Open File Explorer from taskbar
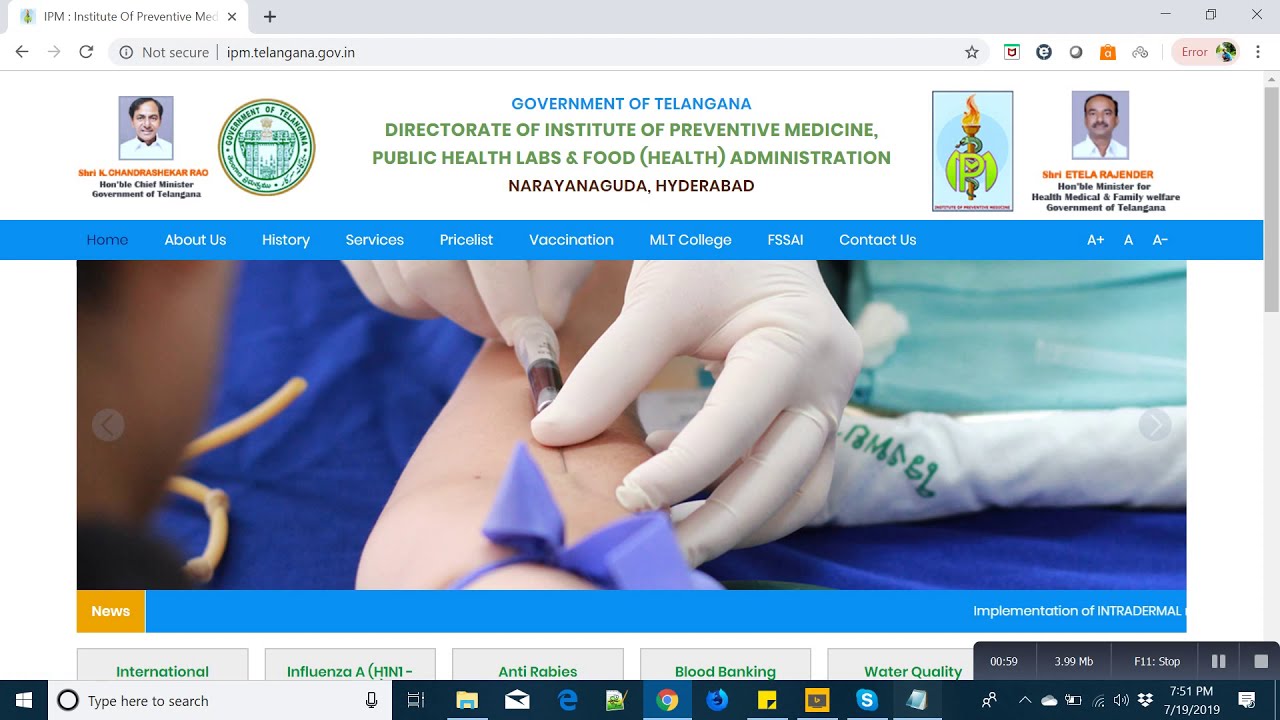Image resolution: width=1280 pixels, height=720 pixels. [467, 700]
